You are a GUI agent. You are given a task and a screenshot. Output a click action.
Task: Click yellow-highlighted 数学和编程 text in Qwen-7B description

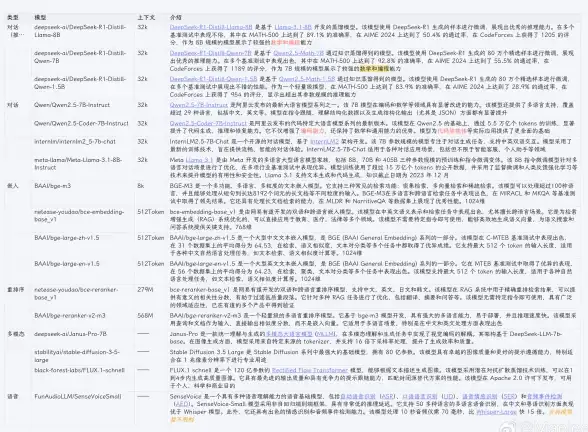point(374,69)
